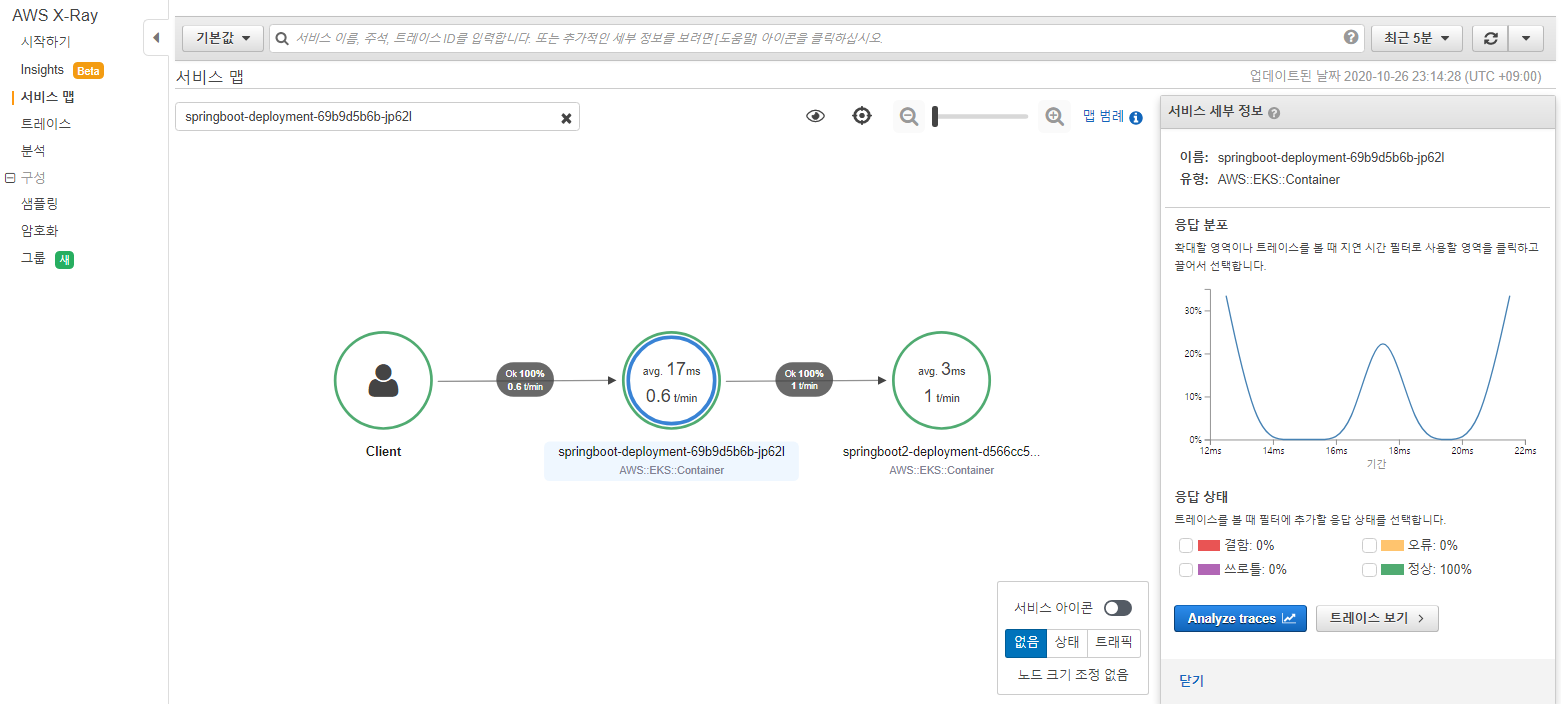Click the red 결함 color swatch
1561x704 pixels.
[1209, 545]
